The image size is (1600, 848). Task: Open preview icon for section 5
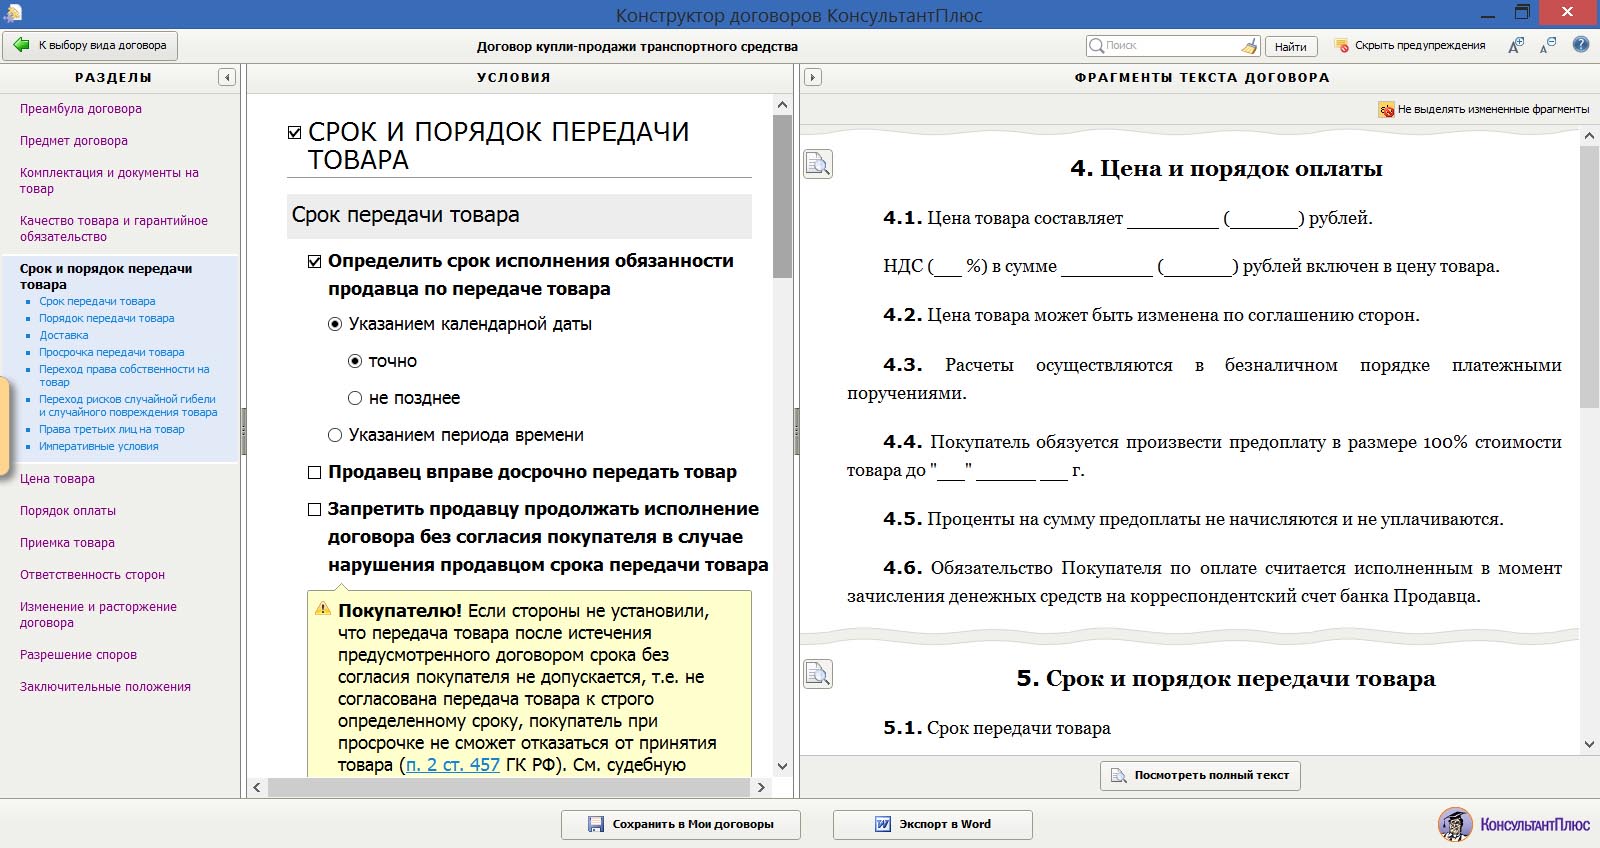(818, 674)
